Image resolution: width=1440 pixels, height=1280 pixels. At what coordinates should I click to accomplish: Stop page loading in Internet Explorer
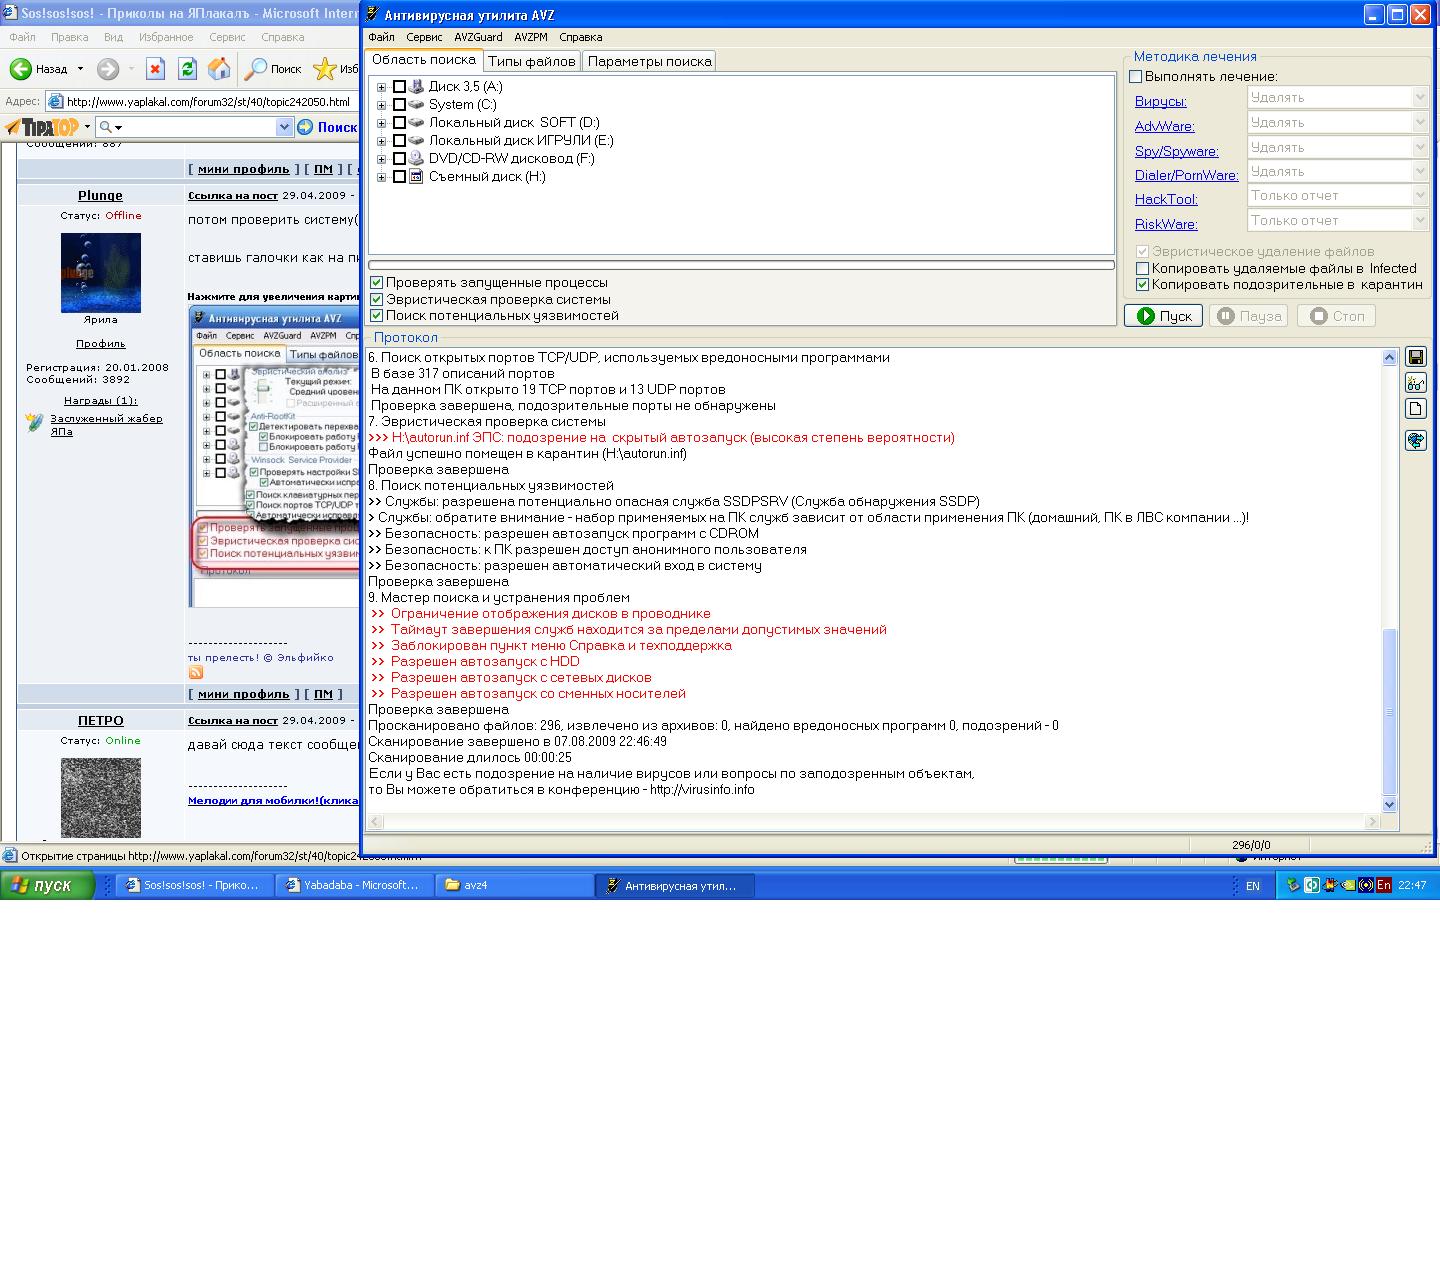pyautogui.click(x=155, y=69)
